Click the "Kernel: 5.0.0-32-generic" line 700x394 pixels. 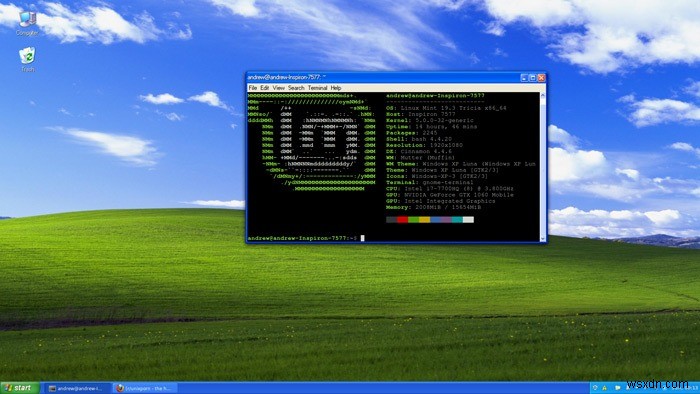point(430,120)
